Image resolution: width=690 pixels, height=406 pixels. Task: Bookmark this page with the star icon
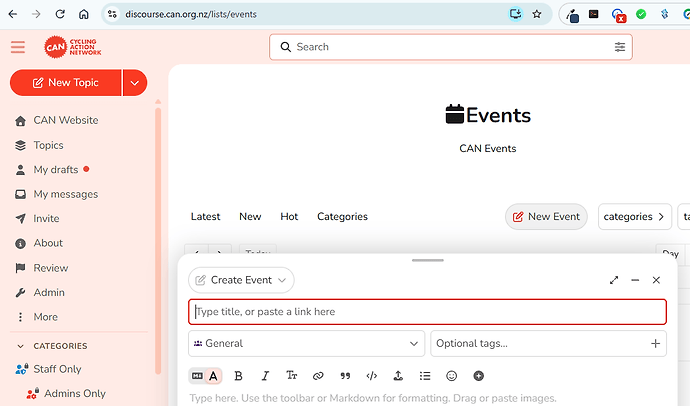pyautogui.click(x=537, y=14)
